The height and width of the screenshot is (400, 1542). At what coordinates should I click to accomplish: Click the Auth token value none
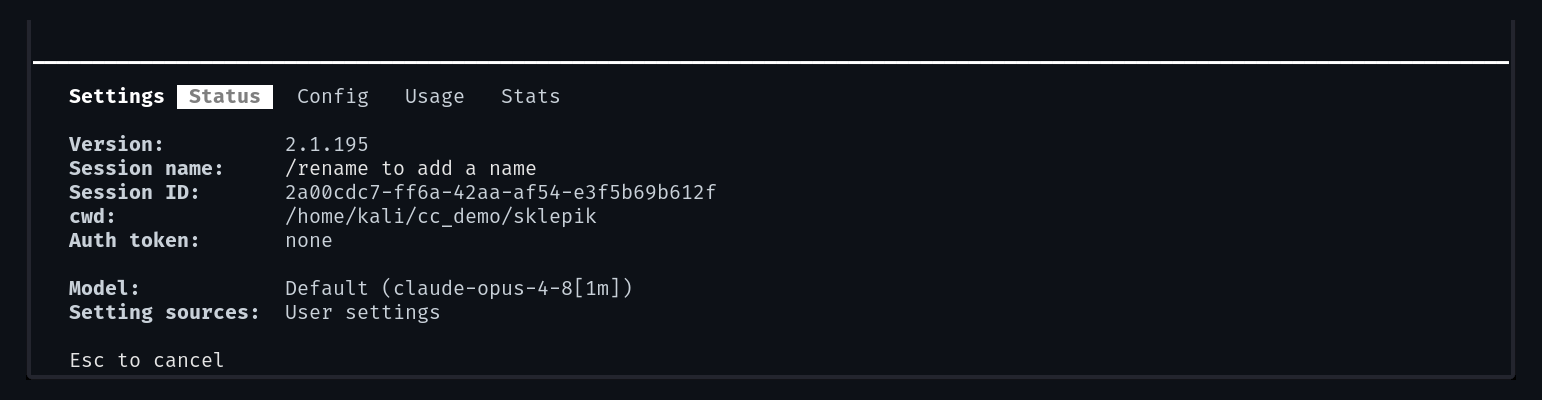click(x=309, y=241)
